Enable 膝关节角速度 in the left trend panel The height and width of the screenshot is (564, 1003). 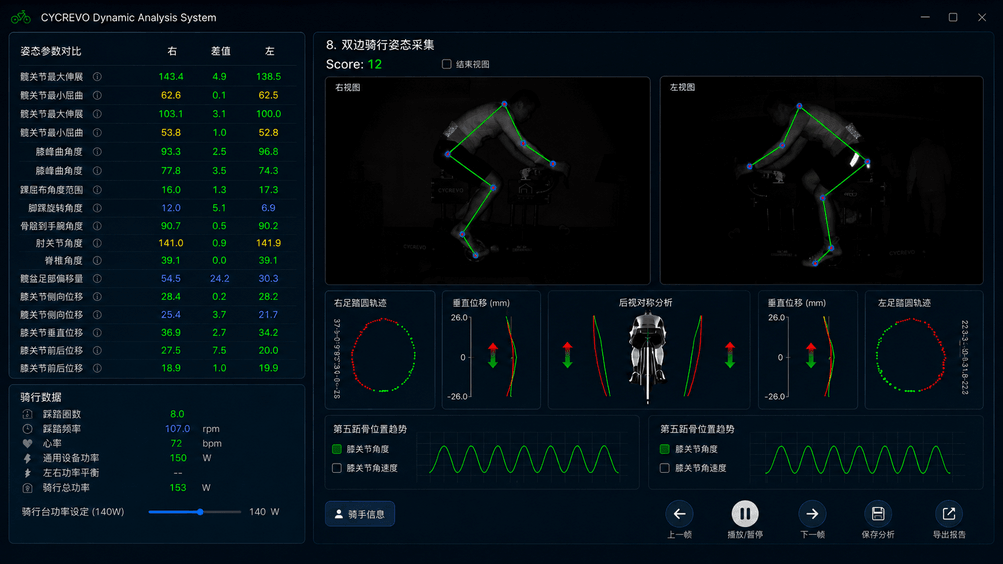[x=337, y=468]
